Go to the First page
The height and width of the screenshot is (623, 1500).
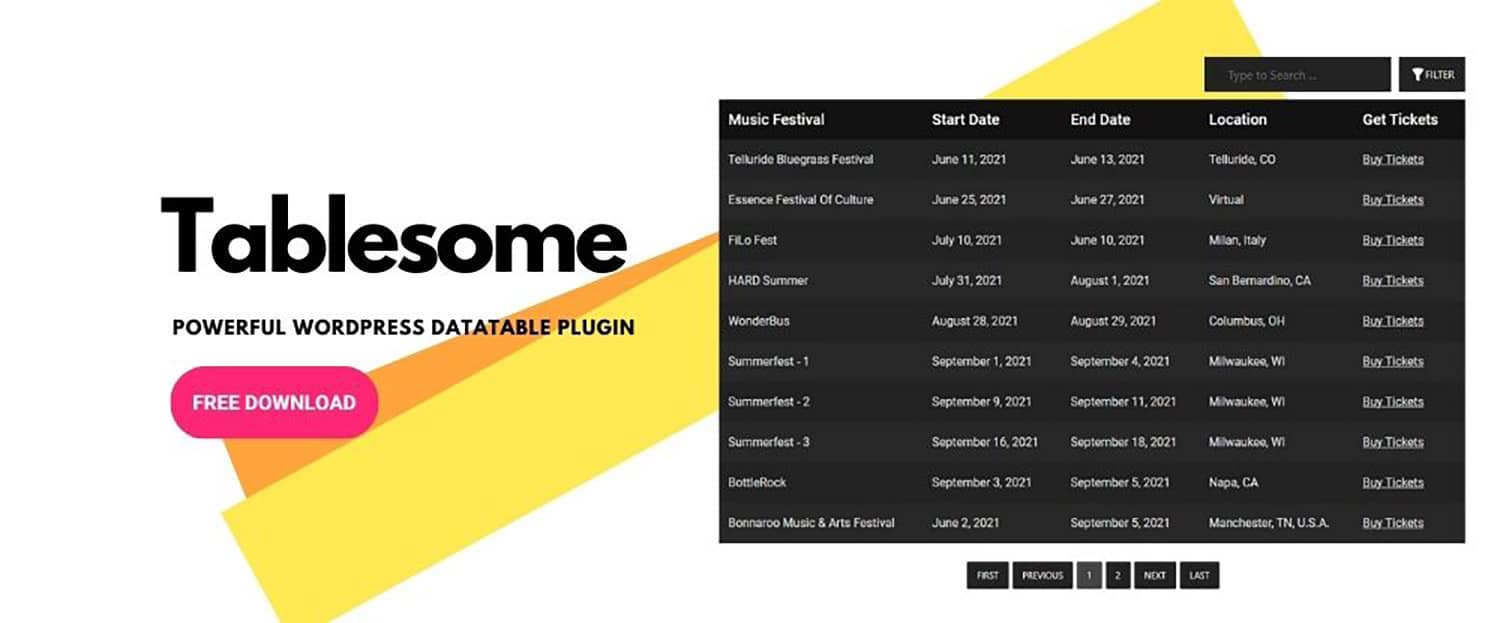tap(987, 575)
